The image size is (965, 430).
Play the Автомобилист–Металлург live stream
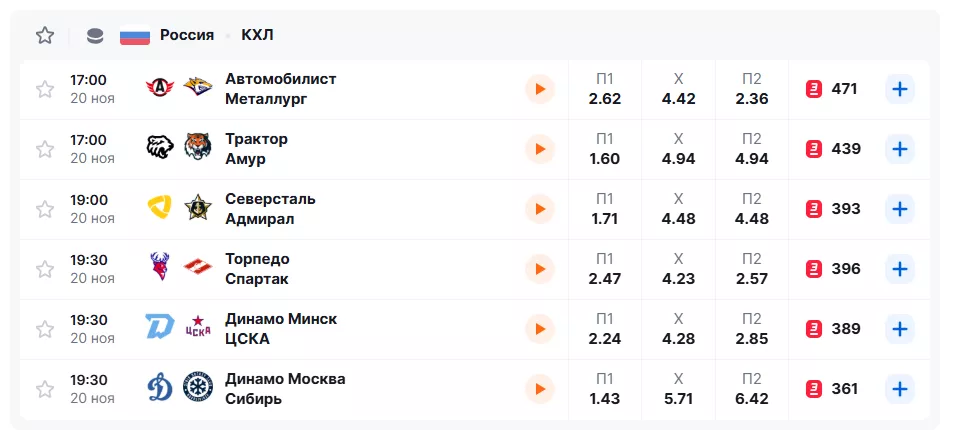[x=539, y=89]
